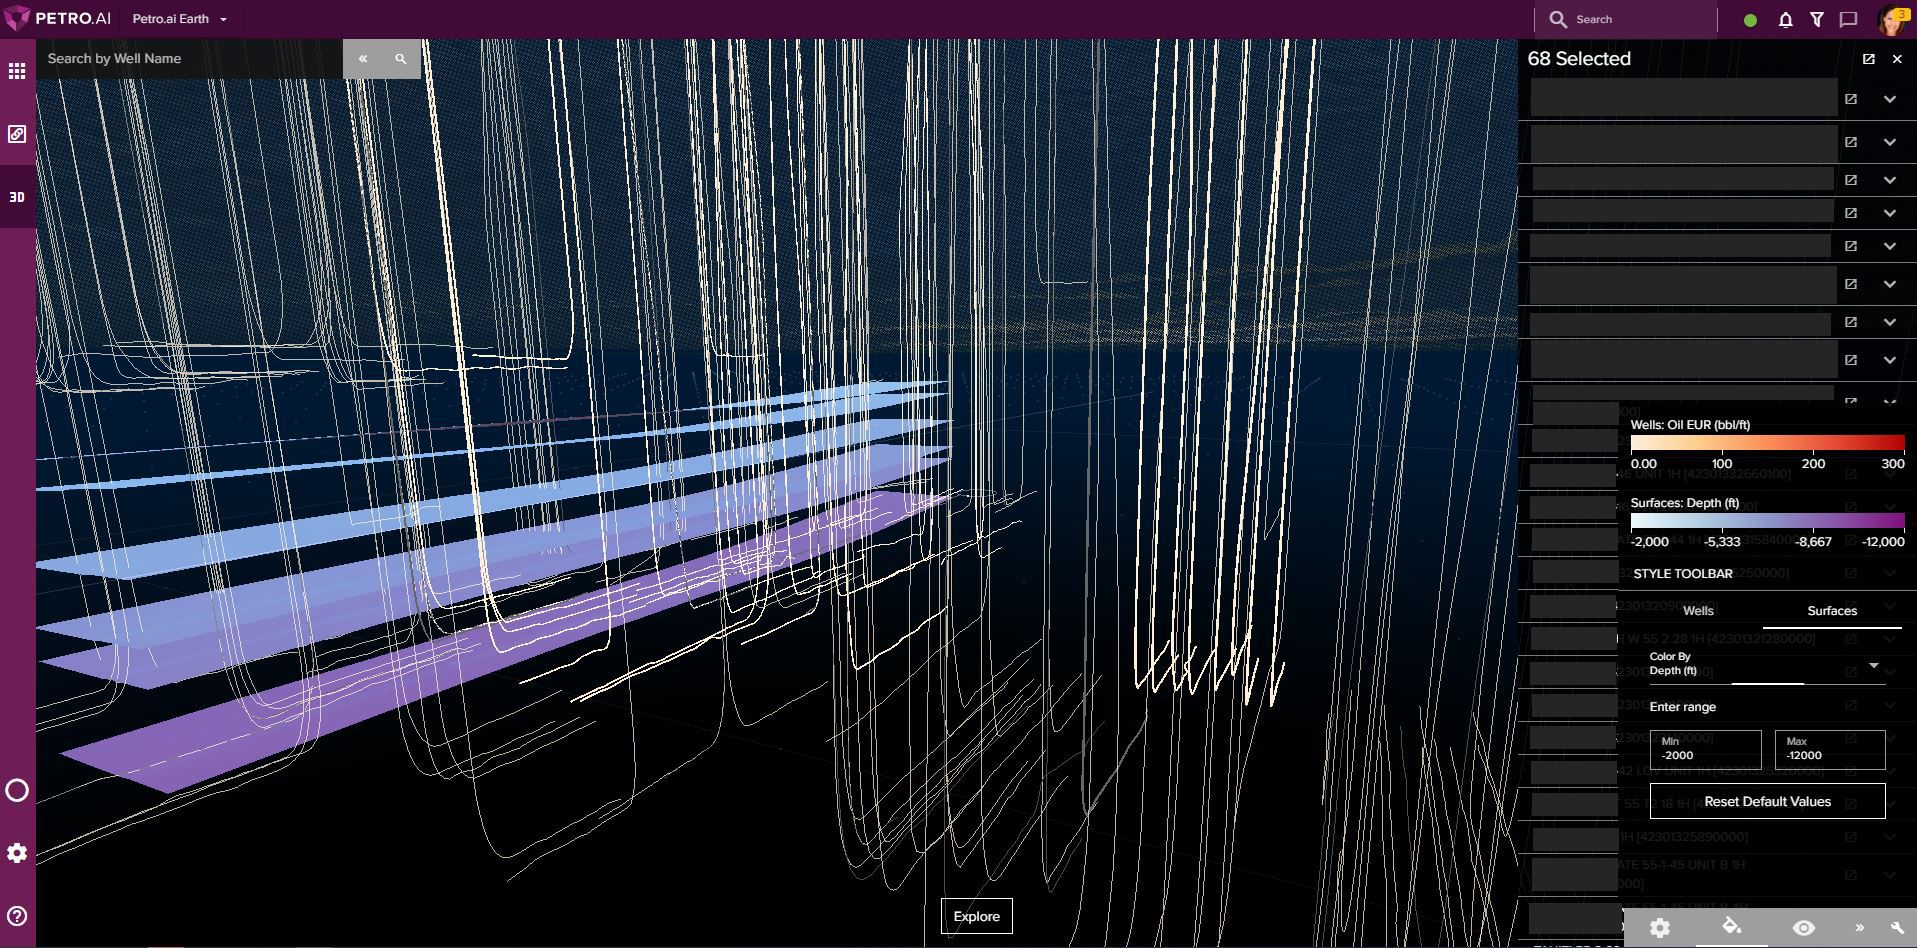Toggle the eye visibility tool
This screenshot has width=1917, height=948.
tap(1804, 928)
